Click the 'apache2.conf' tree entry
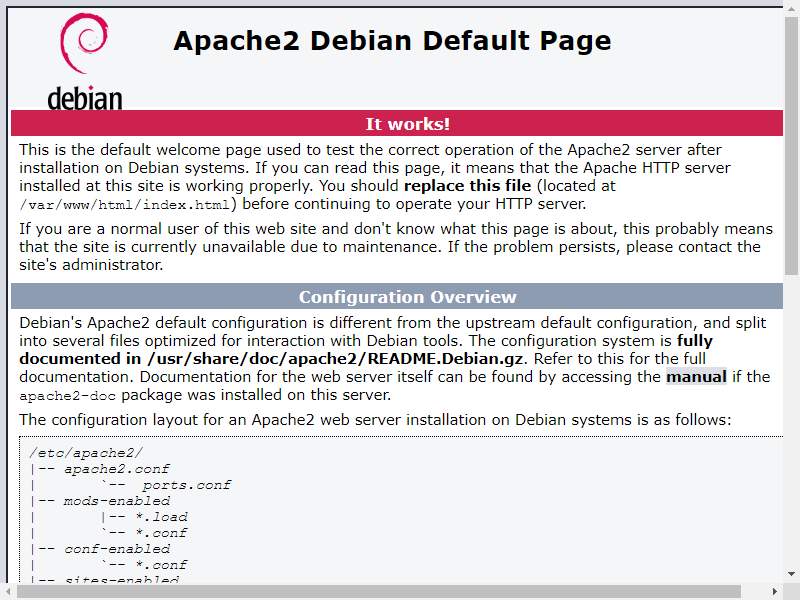 pyautogui.click(x=116, y=469)
